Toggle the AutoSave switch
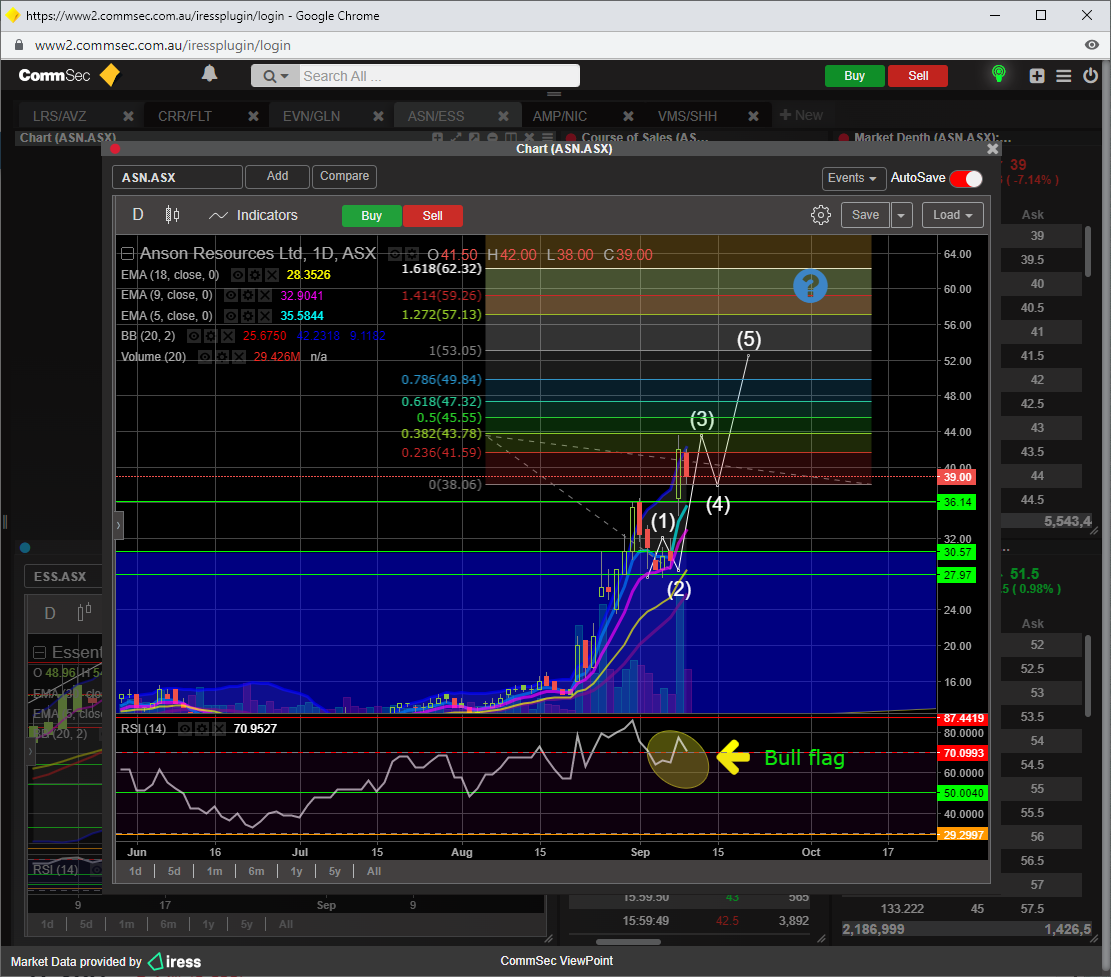1111x977 pixels. [x=965, y=178]
